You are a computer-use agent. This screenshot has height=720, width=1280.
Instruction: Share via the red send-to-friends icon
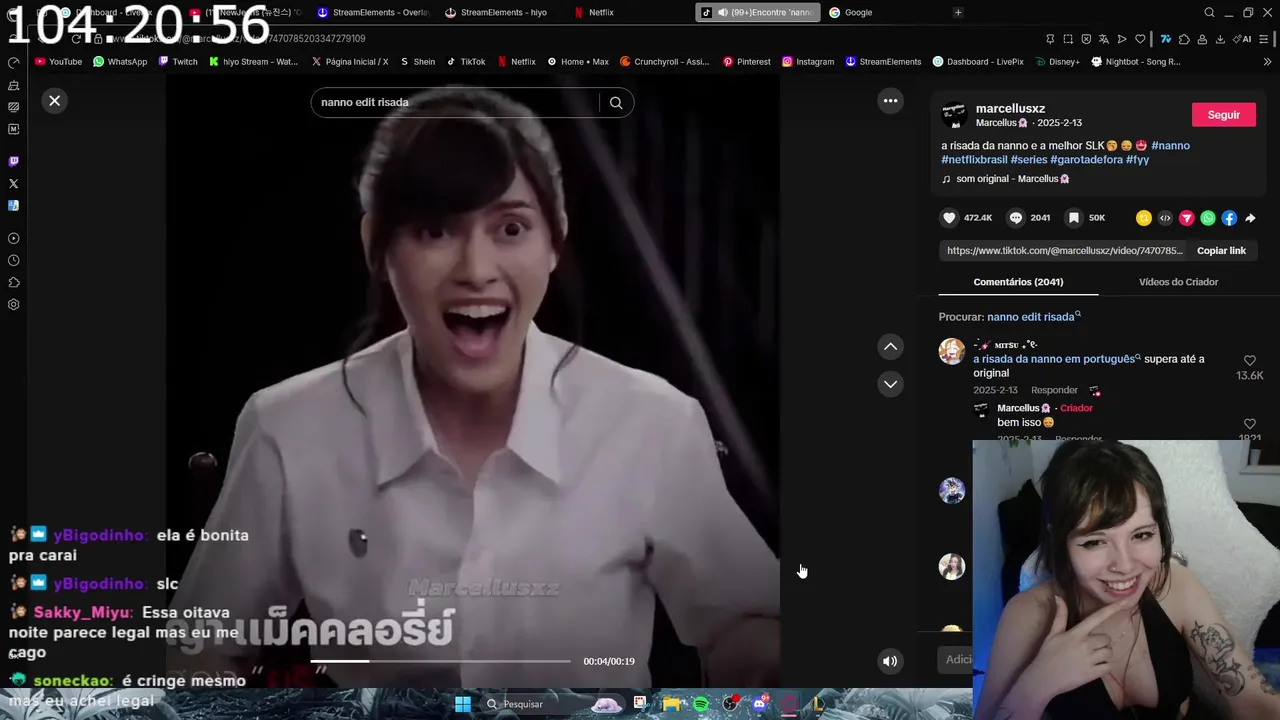(1186, 218)
